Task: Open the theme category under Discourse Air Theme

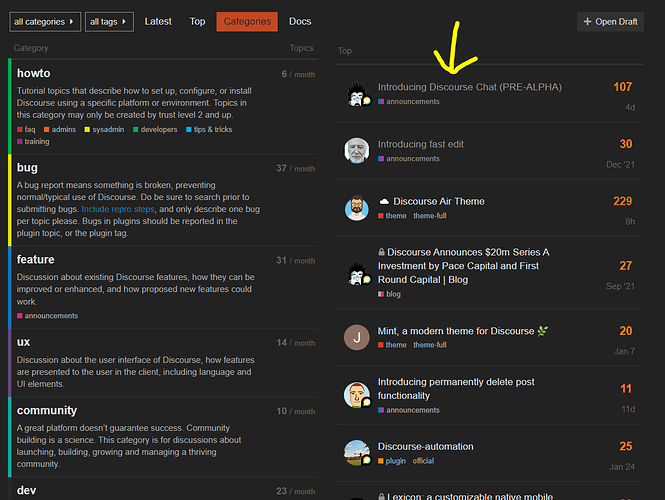Action: pyautogui.click(x=392, y=216)
